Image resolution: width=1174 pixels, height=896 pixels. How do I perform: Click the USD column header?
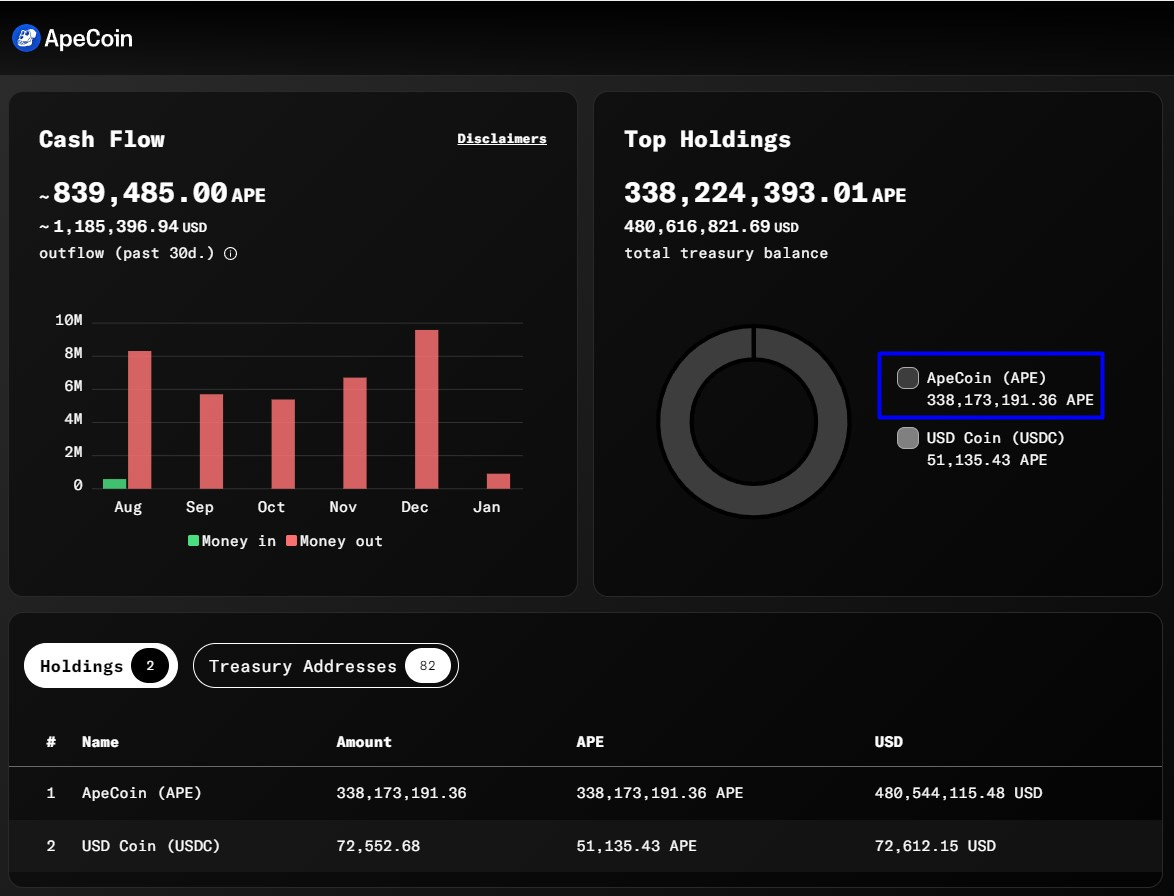pos(889,742)
